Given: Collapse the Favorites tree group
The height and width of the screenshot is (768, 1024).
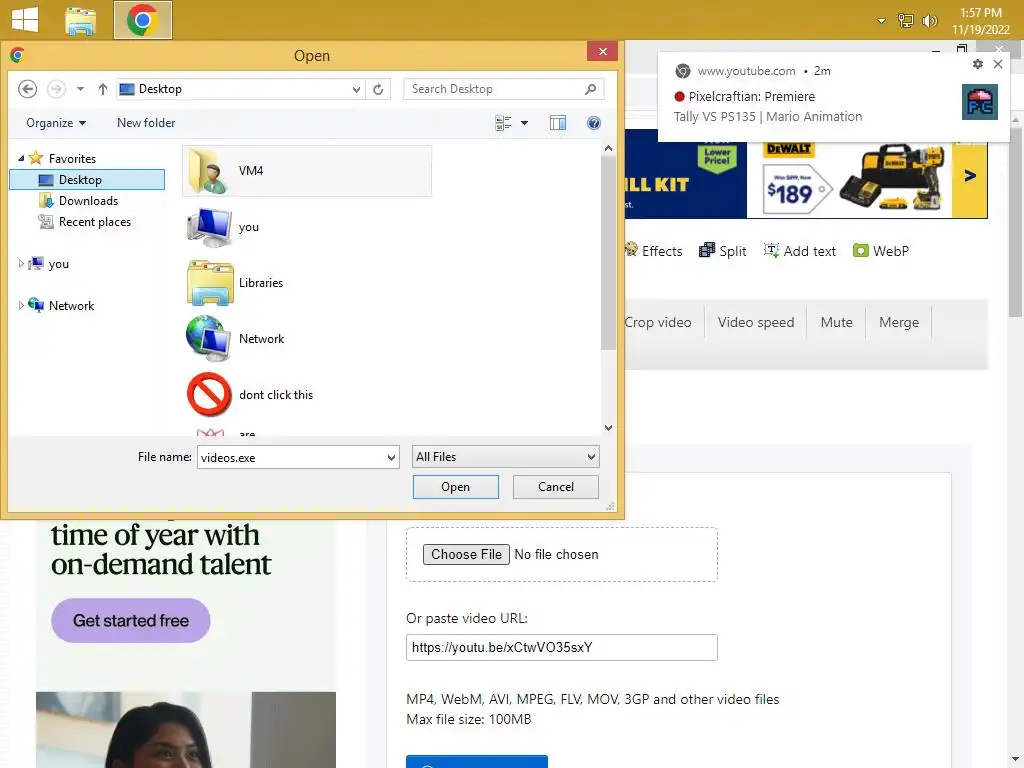Looking at the screenshot, I should [21, 158].
